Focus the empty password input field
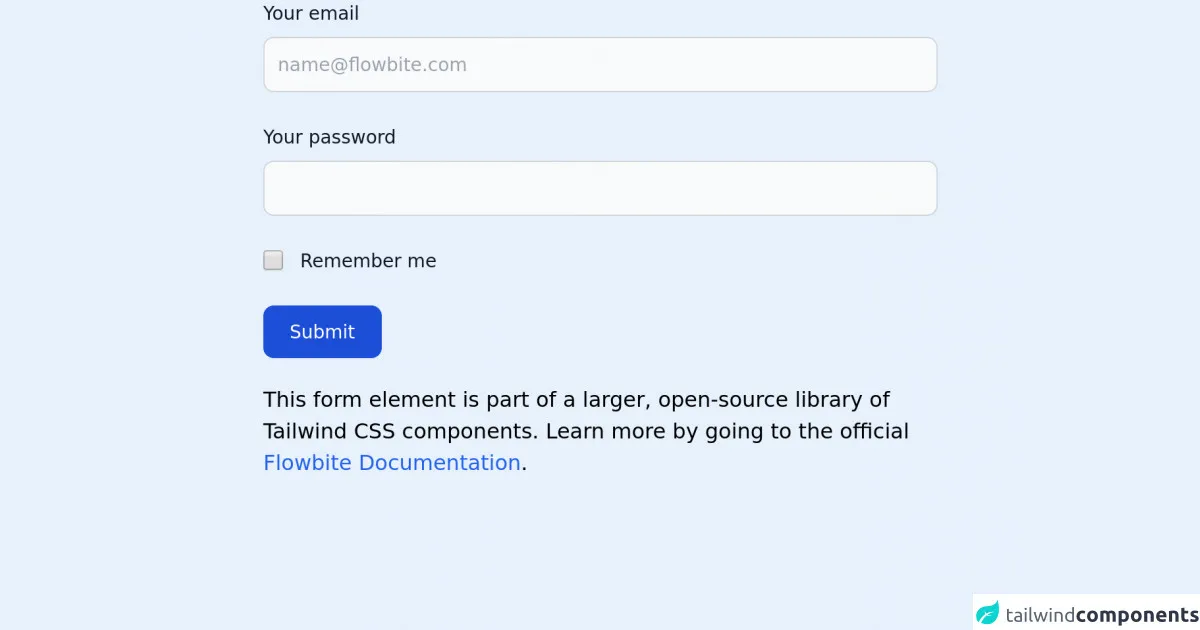1200x630 pixels. click(x=600, y=188)
